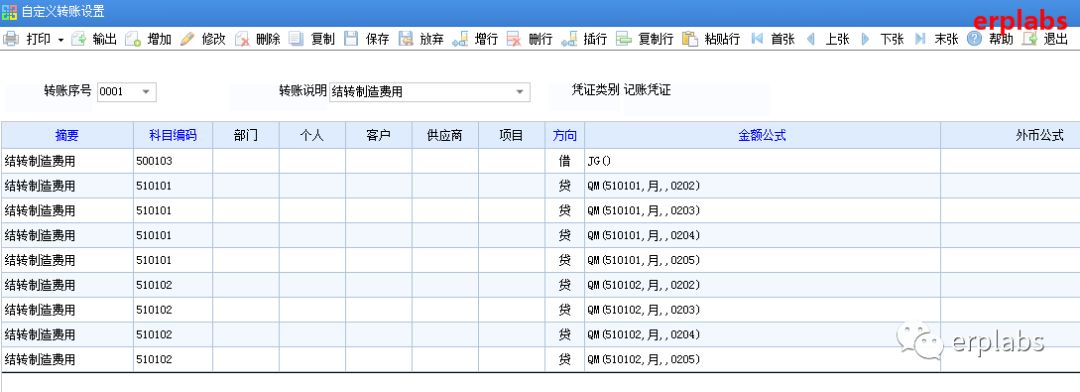Click the 输出 toolbar label
The width and height of the screenshot is (1080, 392).
pos(105,40)
